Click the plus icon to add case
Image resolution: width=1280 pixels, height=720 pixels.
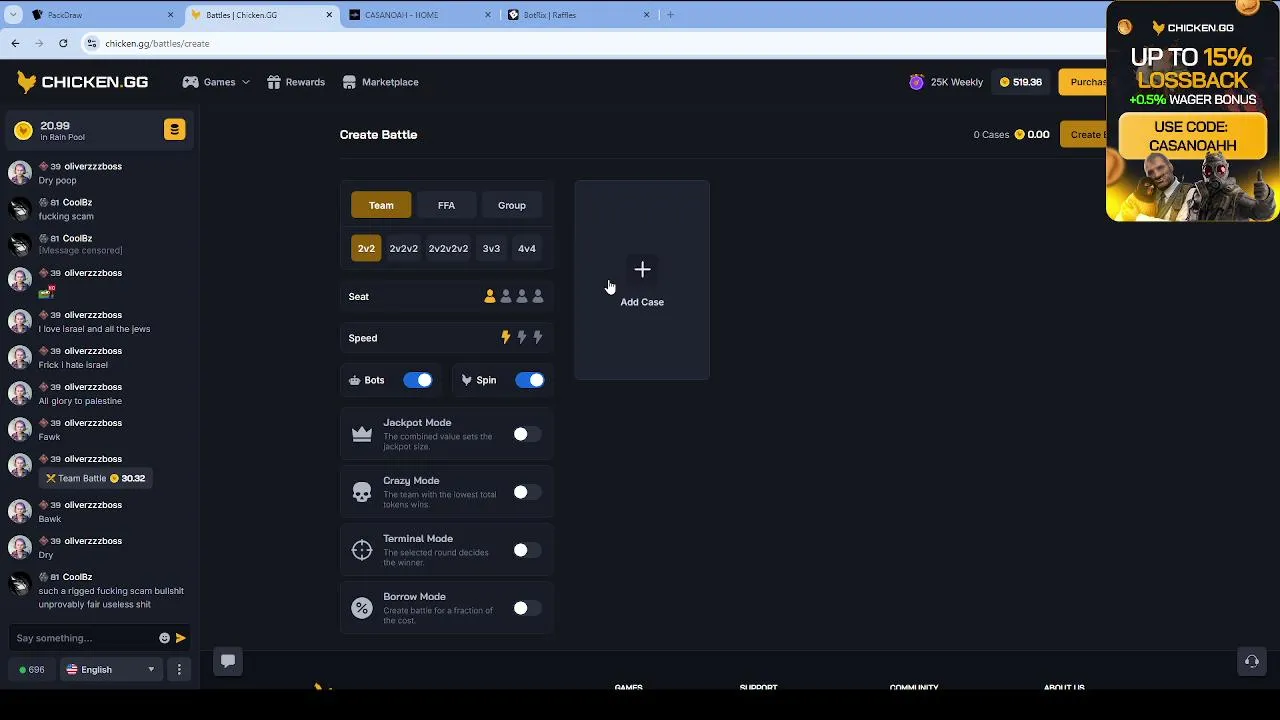642,269
